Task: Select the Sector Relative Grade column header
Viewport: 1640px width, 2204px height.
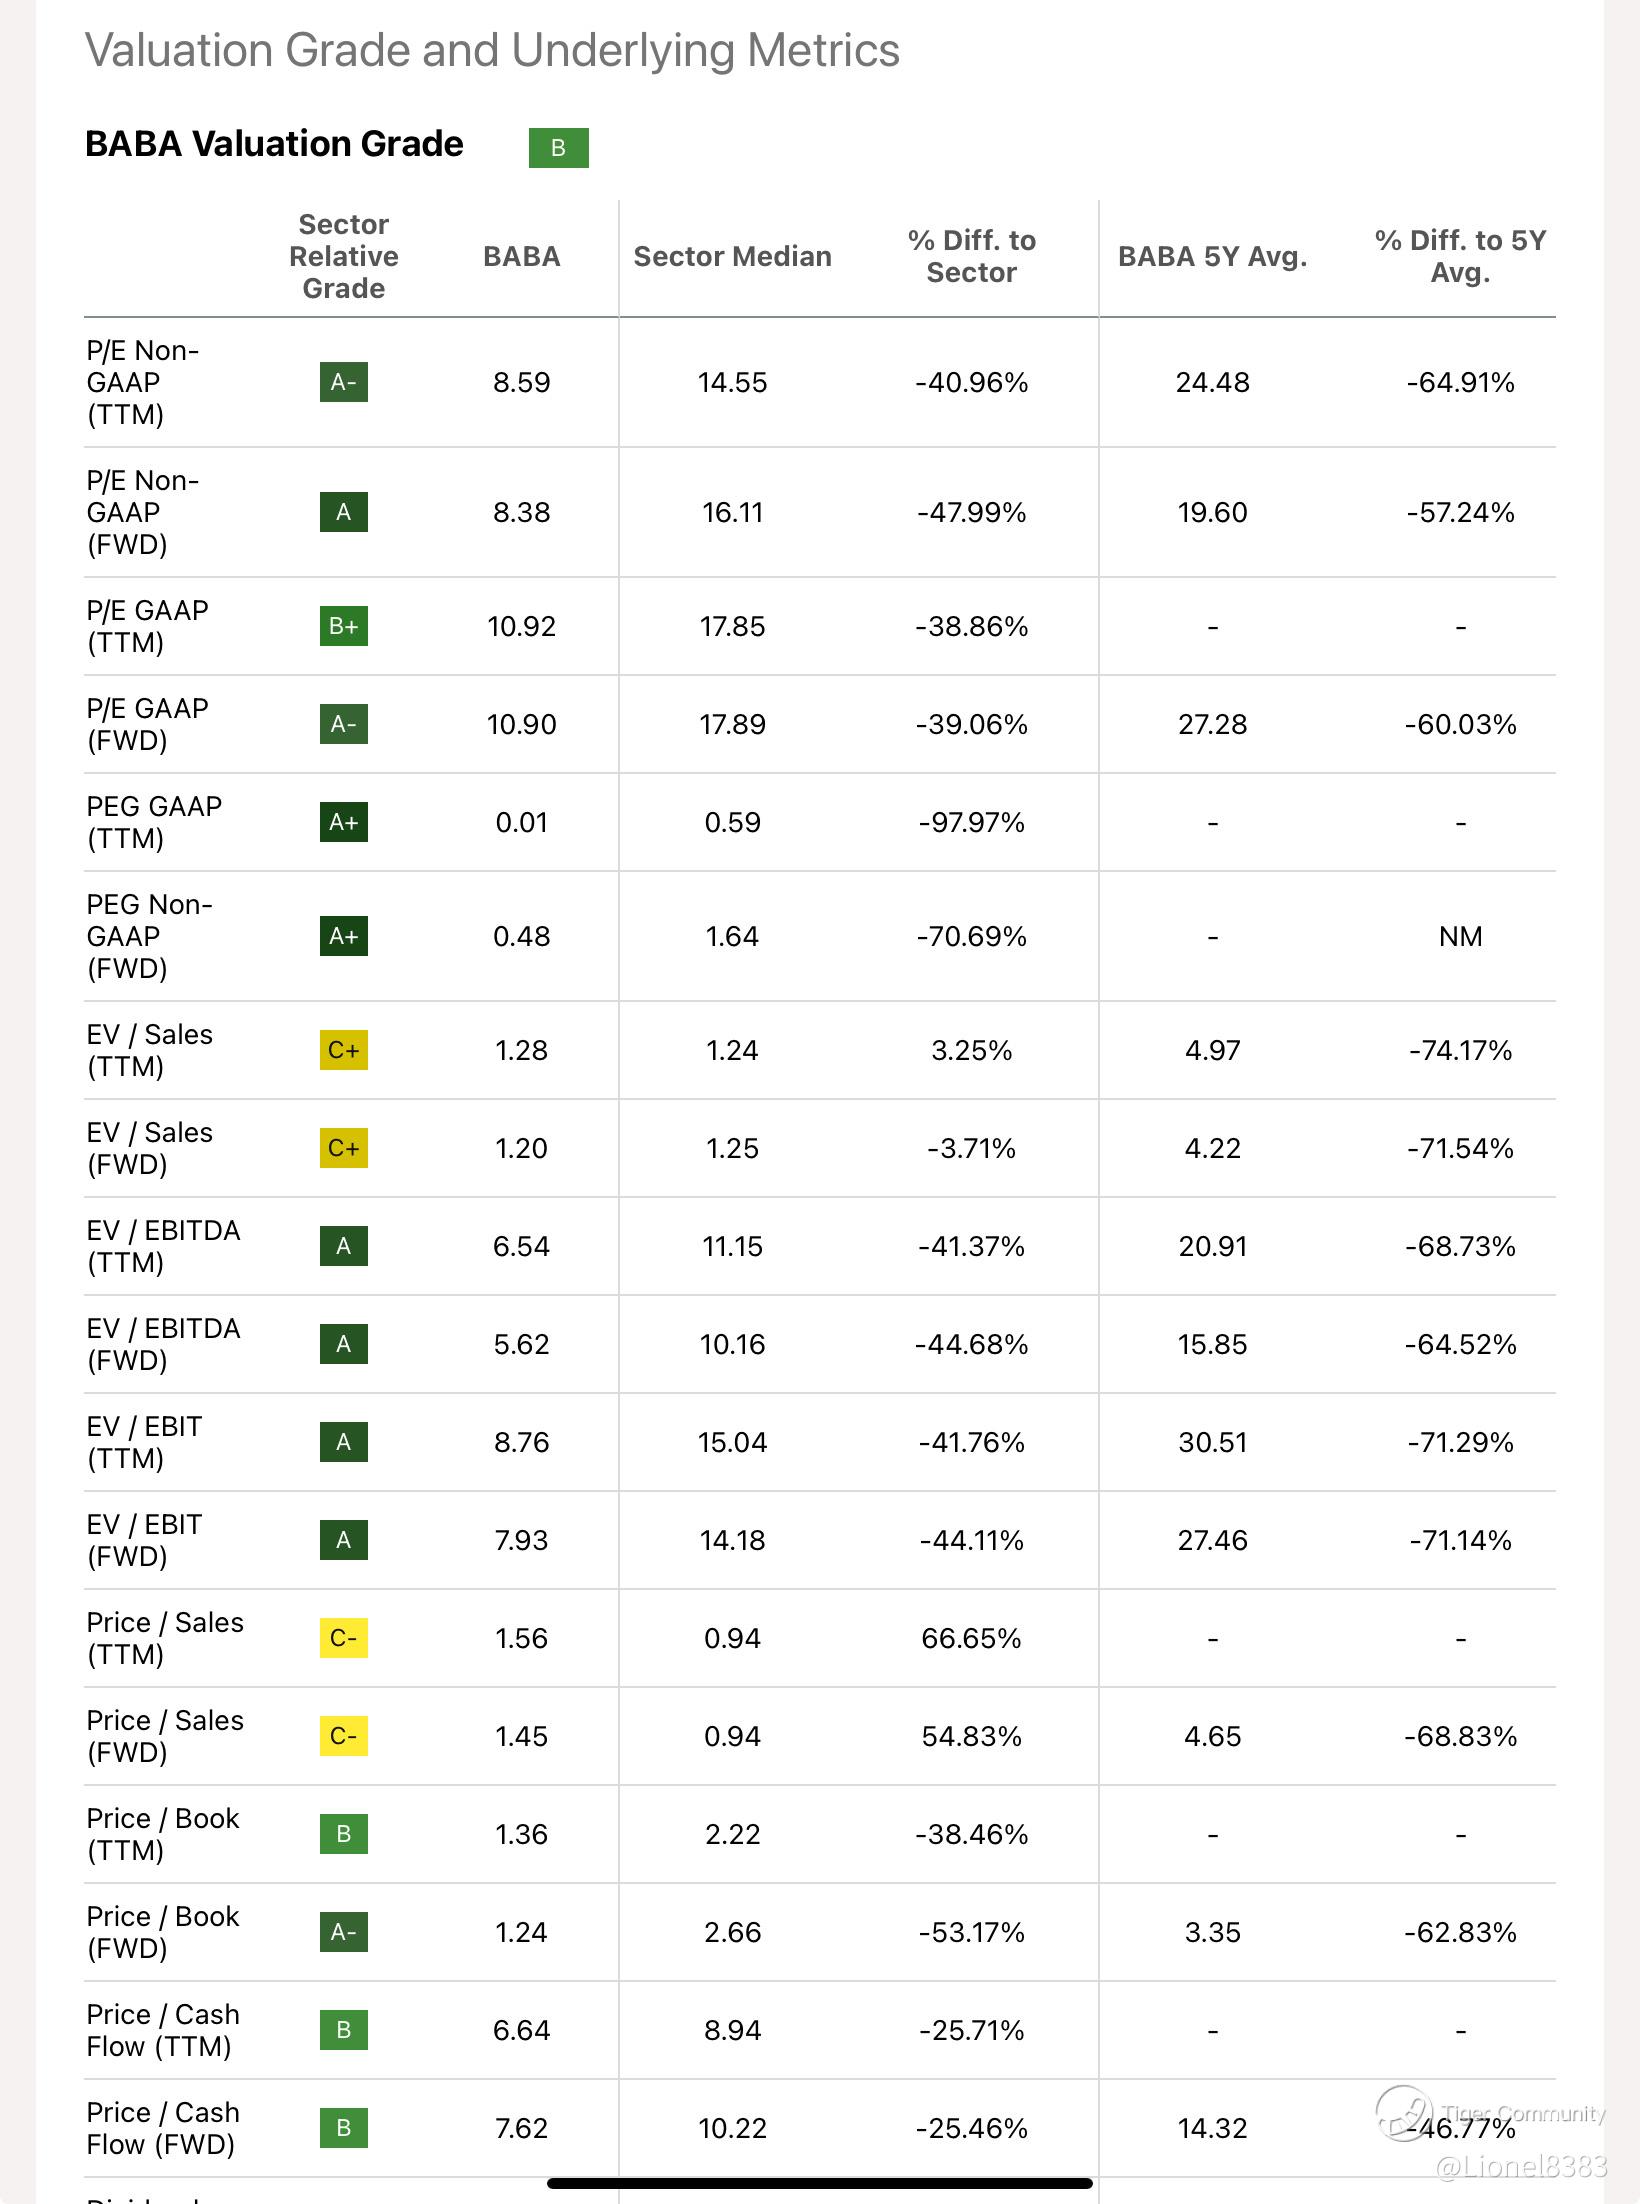Action: click(343, 256)
